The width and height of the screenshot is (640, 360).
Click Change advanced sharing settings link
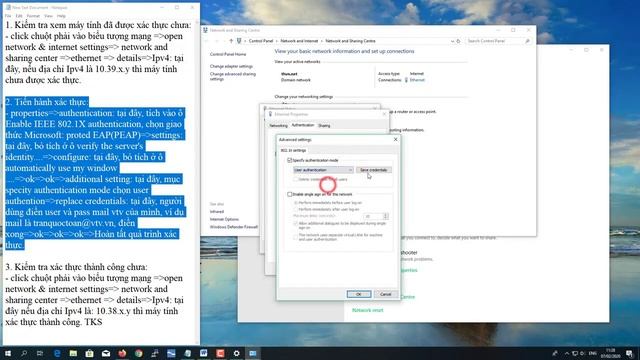(233, 76)
